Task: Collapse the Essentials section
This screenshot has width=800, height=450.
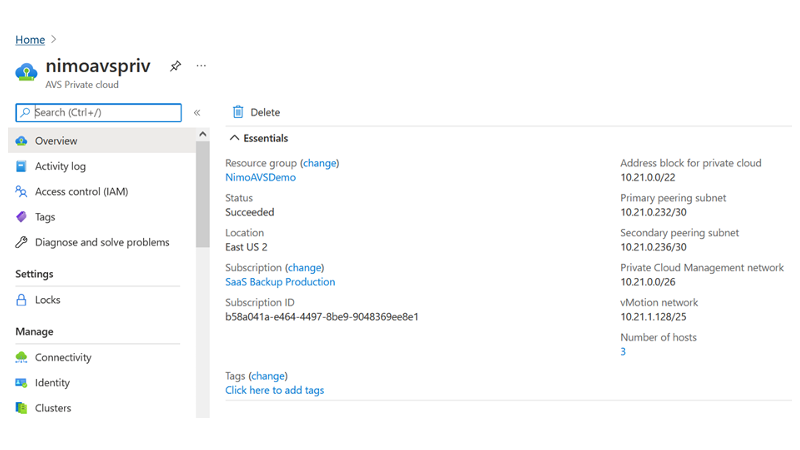Action: point(234,138)
